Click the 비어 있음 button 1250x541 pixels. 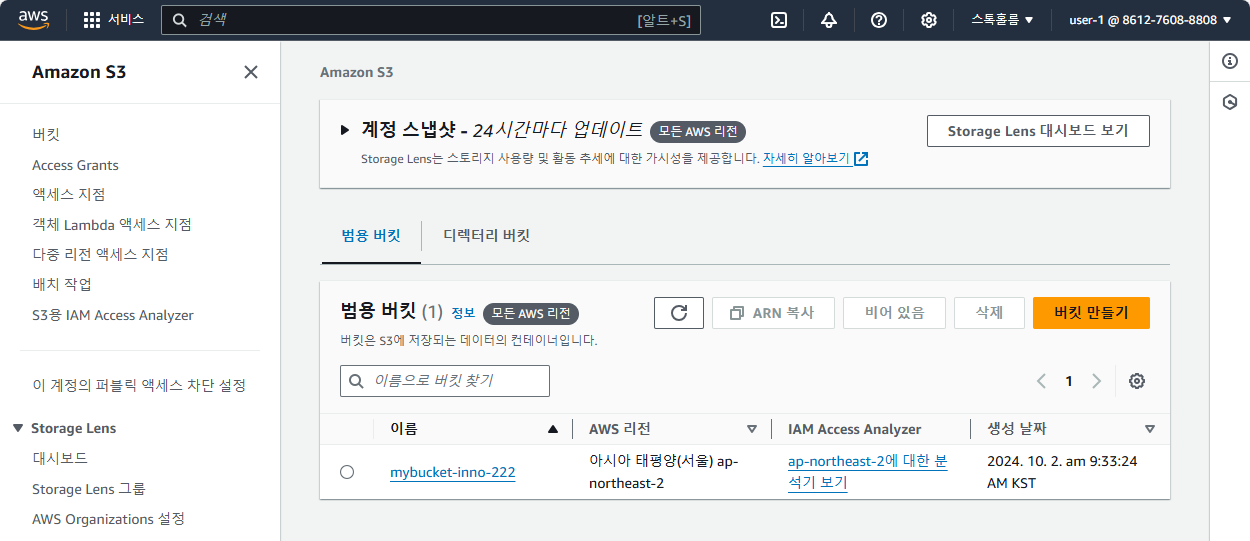pos(894,313)
